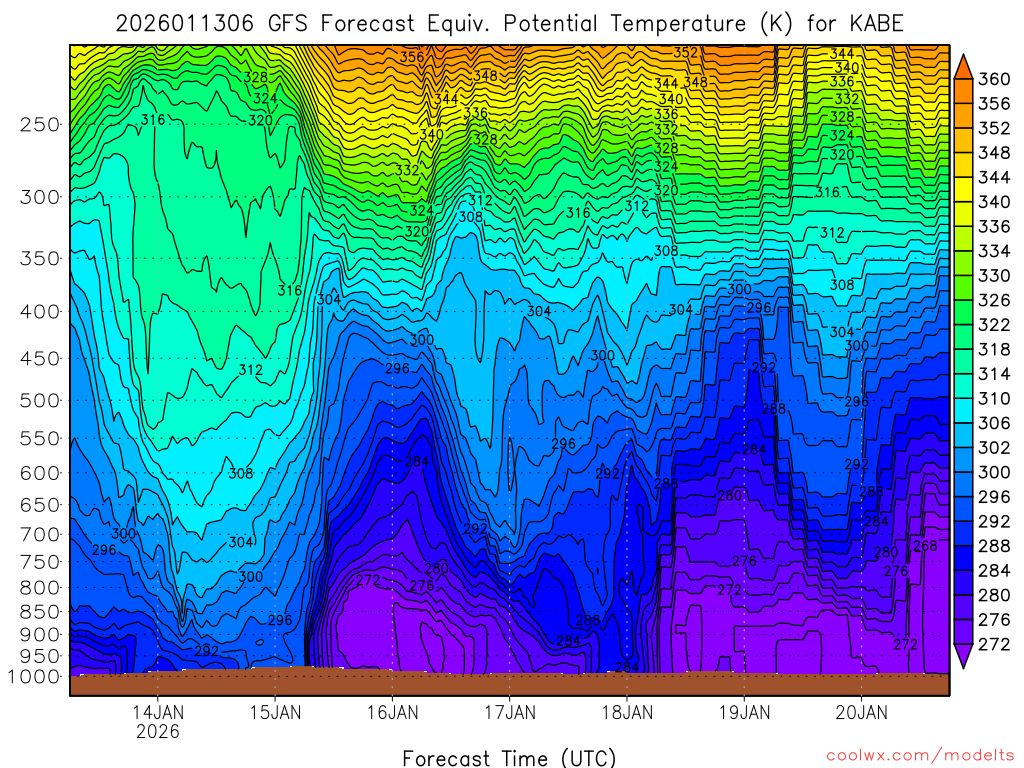The image size is (1024, 768).
Task: Select the 20JAN date label on time axis
Action: pyautogui.click(x=861, y=712)
